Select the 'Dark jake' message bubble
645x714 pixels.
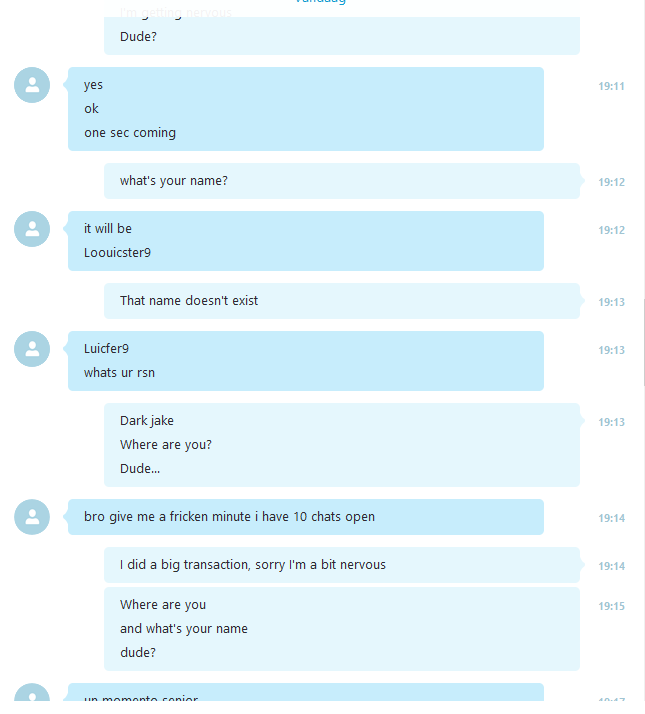pyautogui.click(x=342, y=445)
